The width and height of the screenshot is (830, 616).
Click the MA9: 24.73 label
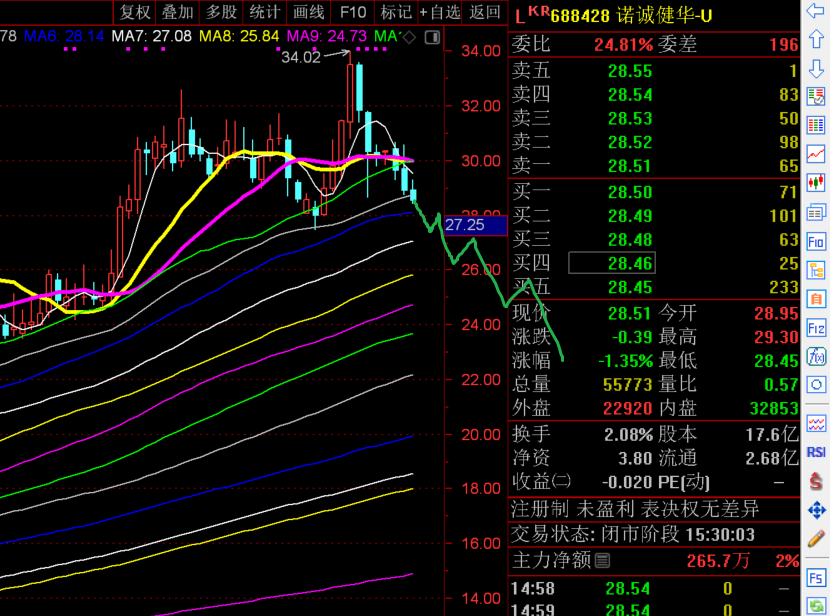click(327, 37)
